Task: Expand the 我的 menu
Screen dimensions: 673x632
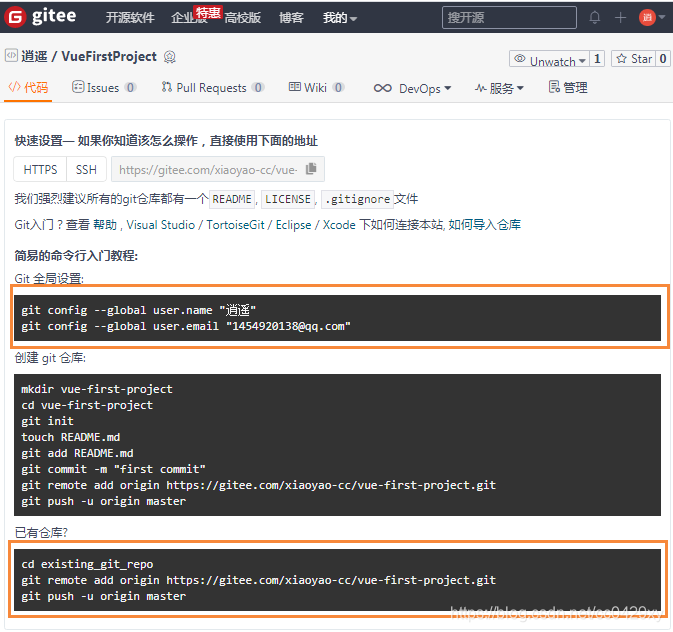Action: click(x=340, y=18)
